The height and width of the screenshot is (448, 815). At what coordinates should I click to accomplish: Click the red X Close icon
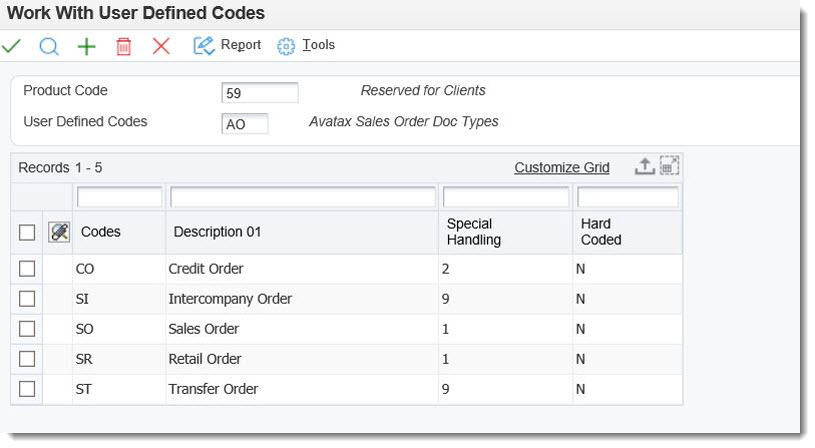tap(161, 46)
